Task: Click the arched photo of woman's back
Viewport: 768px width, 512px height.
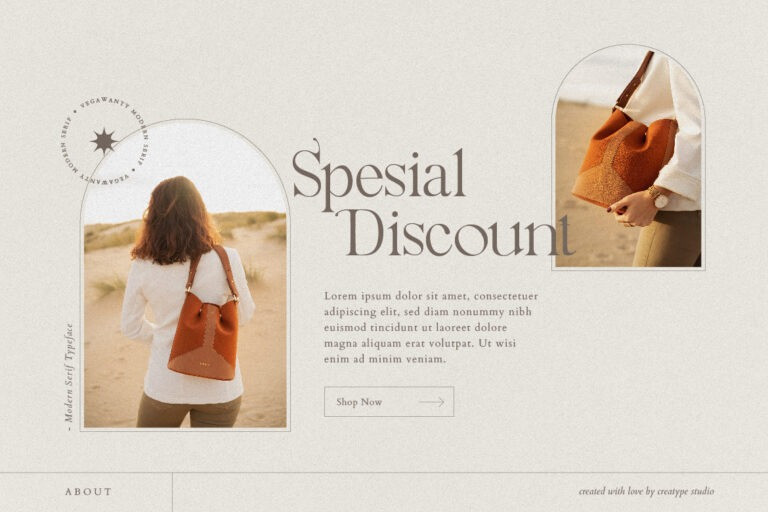Action: pos(185,275)
